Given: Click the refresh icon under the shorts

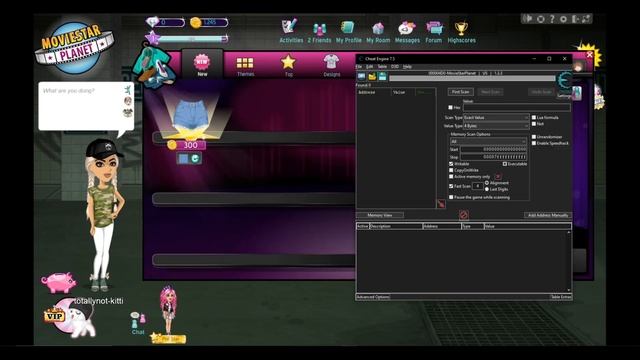Looking at the screenshot, I should pos(195,158).
